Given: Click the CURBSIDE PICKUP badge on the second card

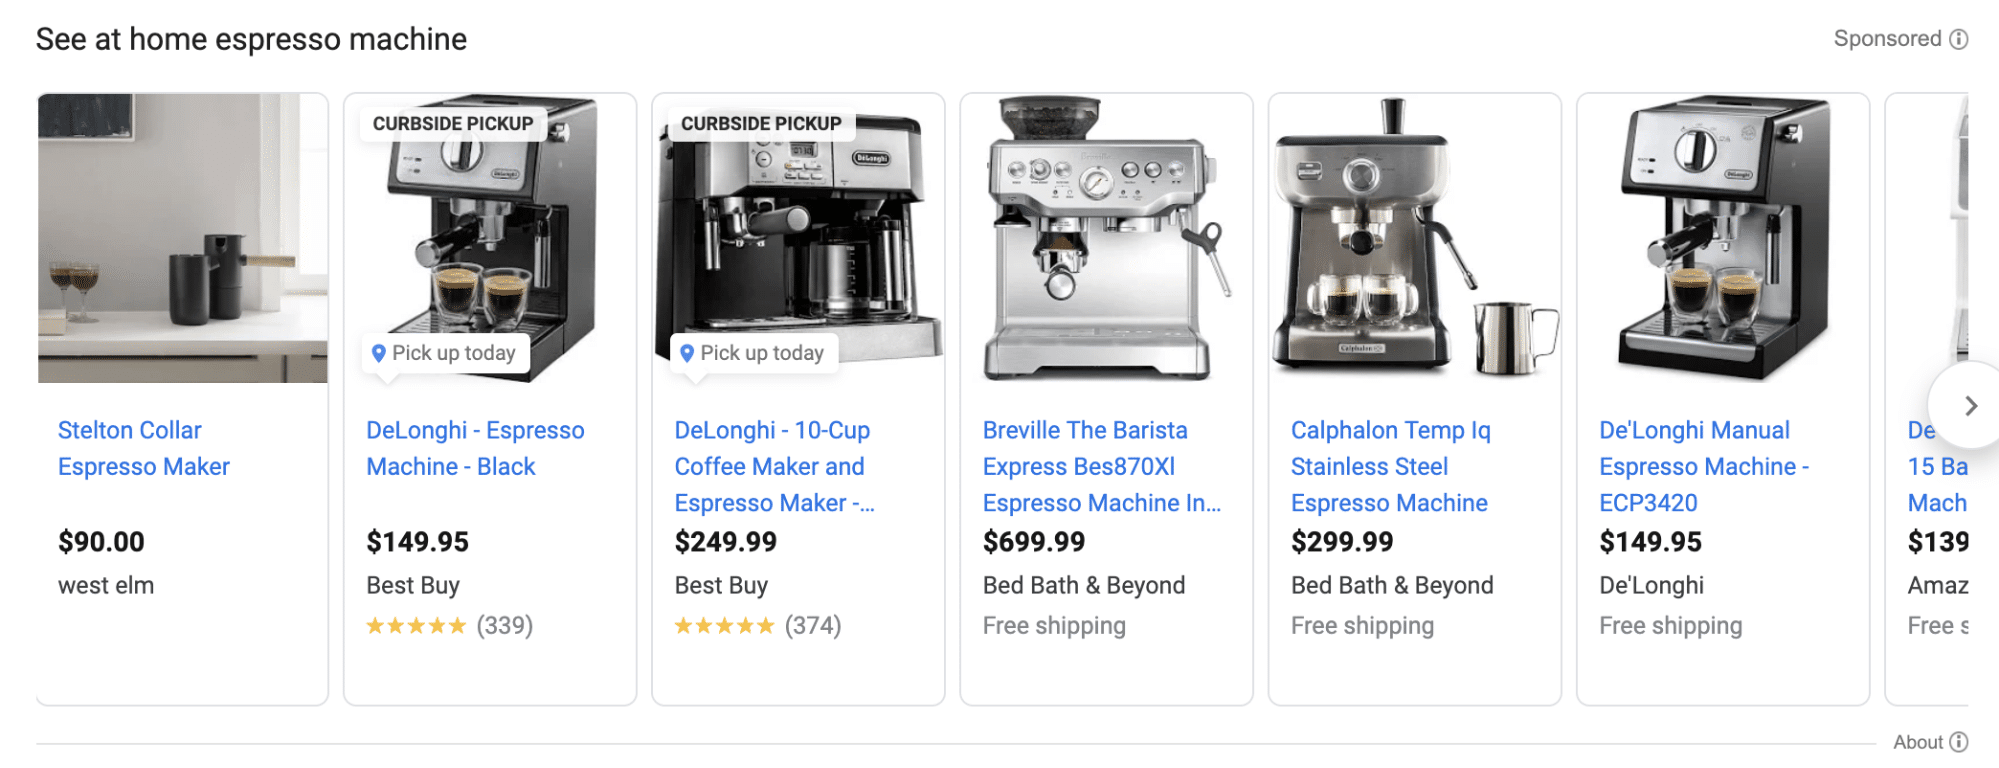Looking at the screenshot, I should [452, 123].
